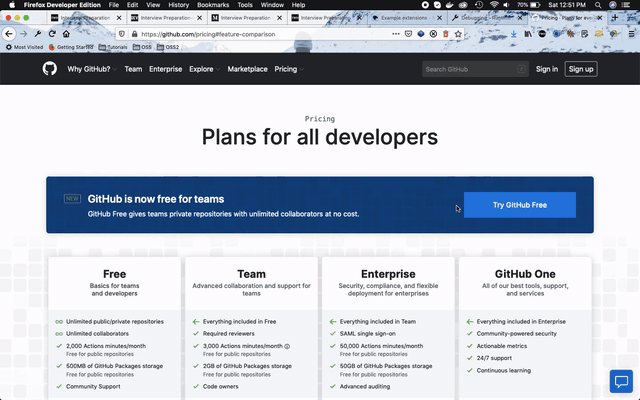Screen dimensions: 640x400
Task: Click the Sign in link
Action: click(547, 69)
